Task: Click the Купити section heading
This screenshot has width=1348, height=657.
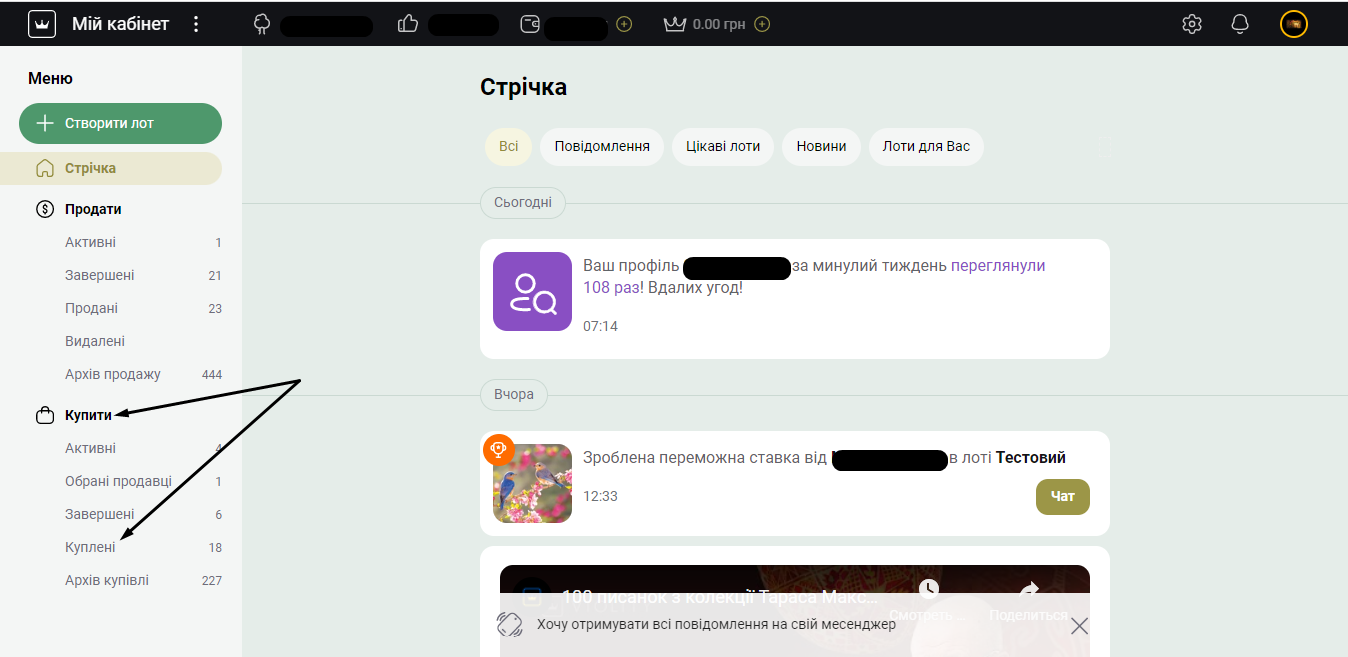Action: (88, 415)
